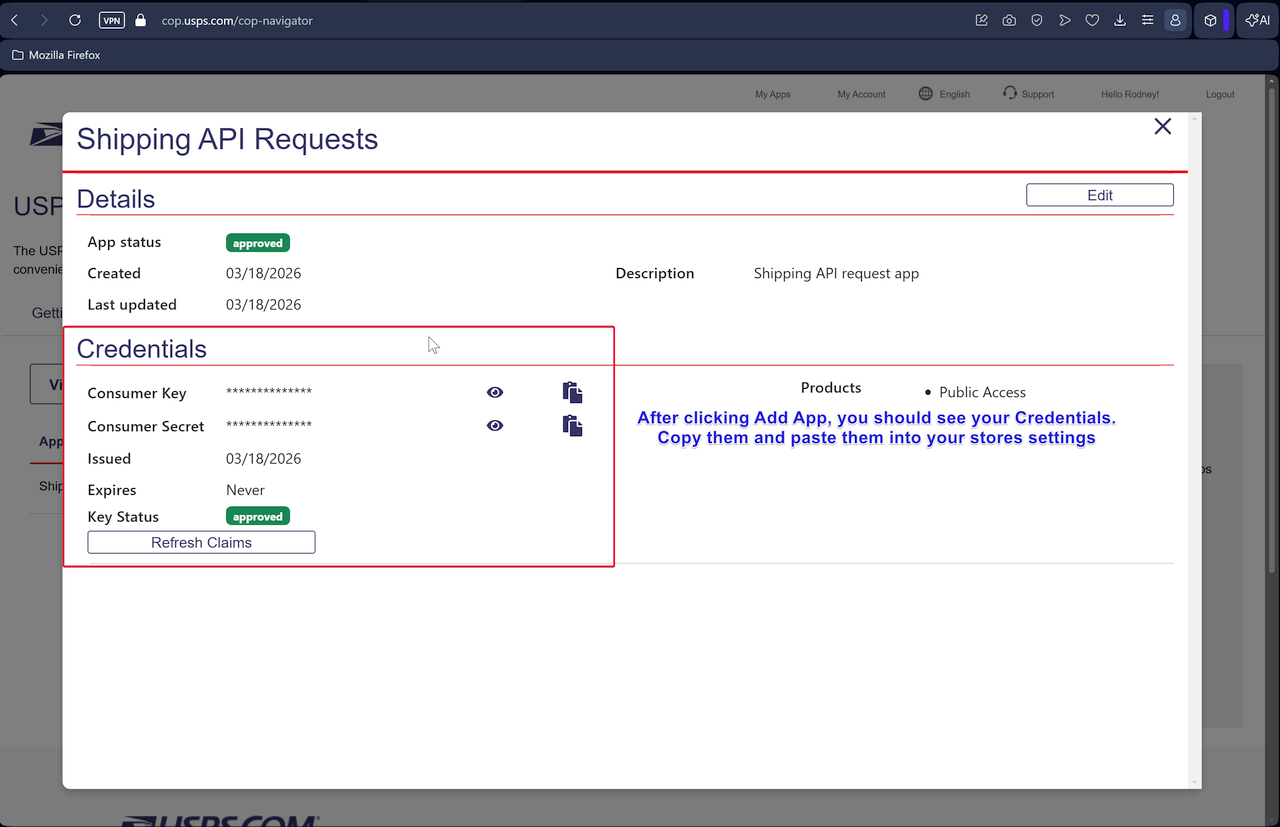The width and height of the screenshot is (1280, 827).
Task: Bookmark the page with the heart icon
Action: [x=1092, y=20]
